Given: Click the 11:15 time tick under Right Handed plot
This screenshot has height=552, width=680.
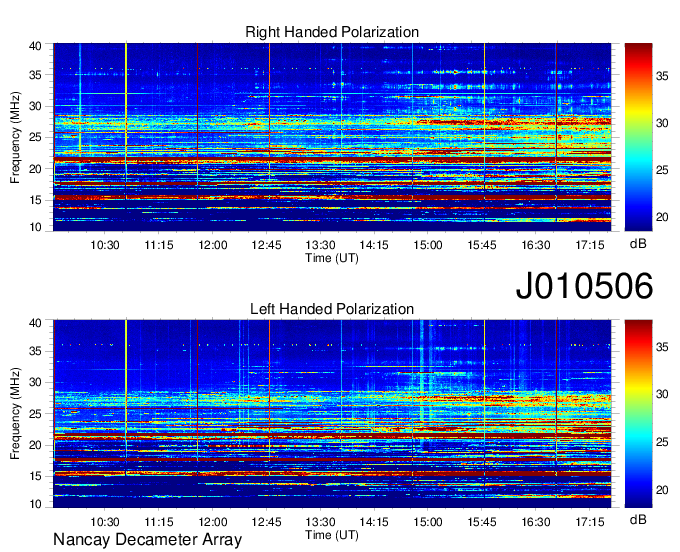Looking at the screenshot, I should coord(159,245).
